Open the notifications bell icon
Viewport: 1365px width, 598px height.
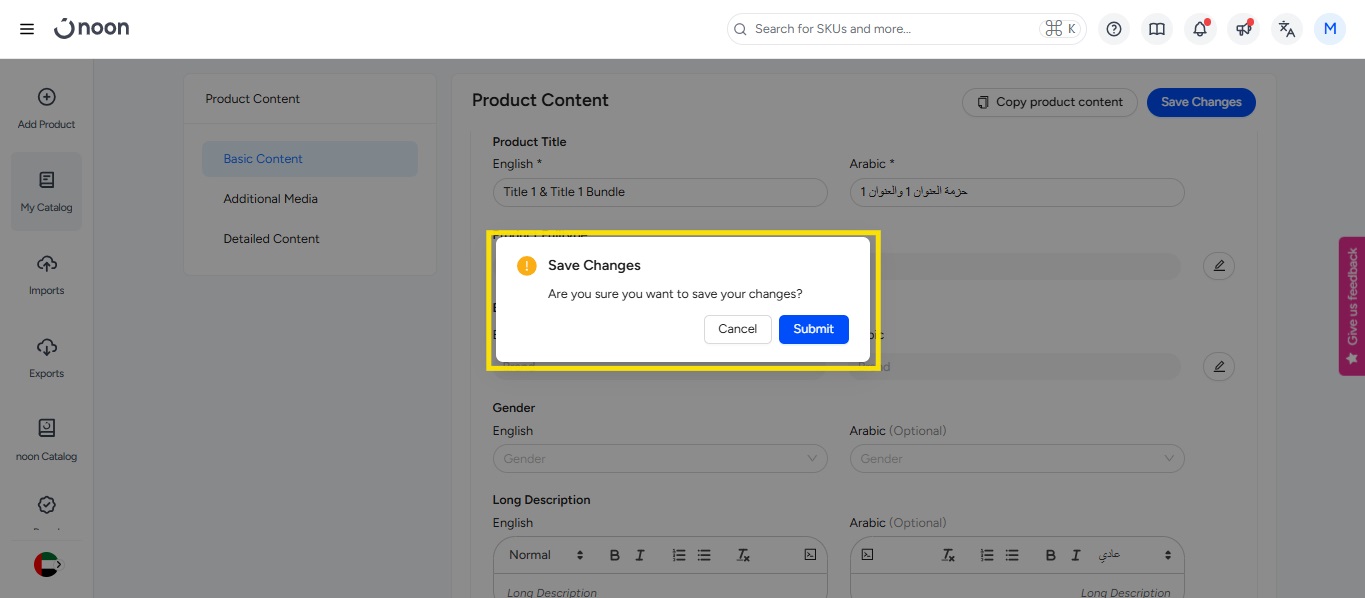pos(1200,29)
